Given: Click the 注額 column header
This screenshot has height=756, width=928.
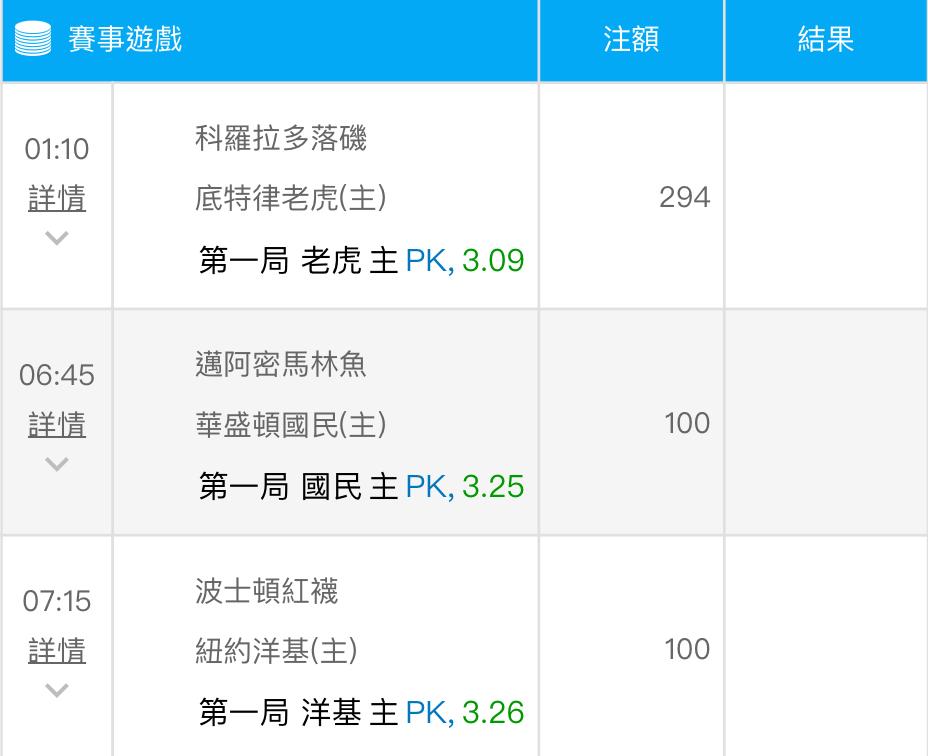Looking at the screenshot, I should click(x=631, y=40).
